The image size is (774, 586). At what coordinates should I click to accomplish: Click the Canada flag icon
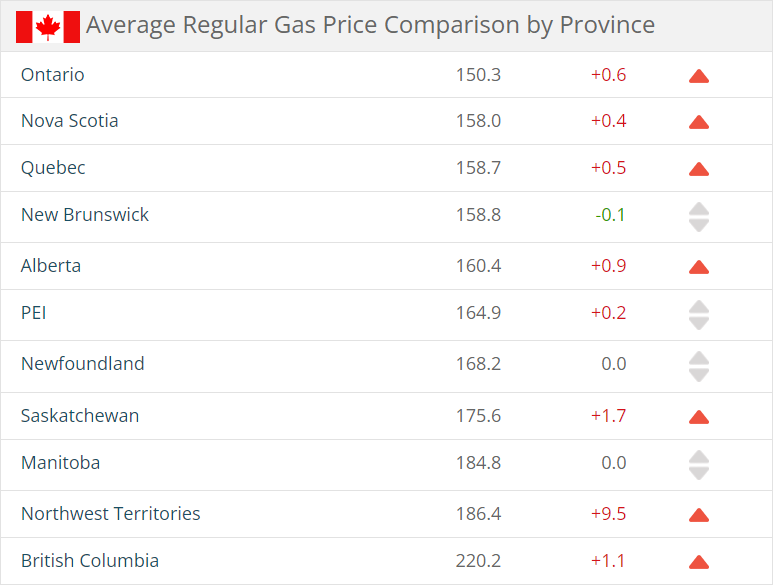click(48, 26)
